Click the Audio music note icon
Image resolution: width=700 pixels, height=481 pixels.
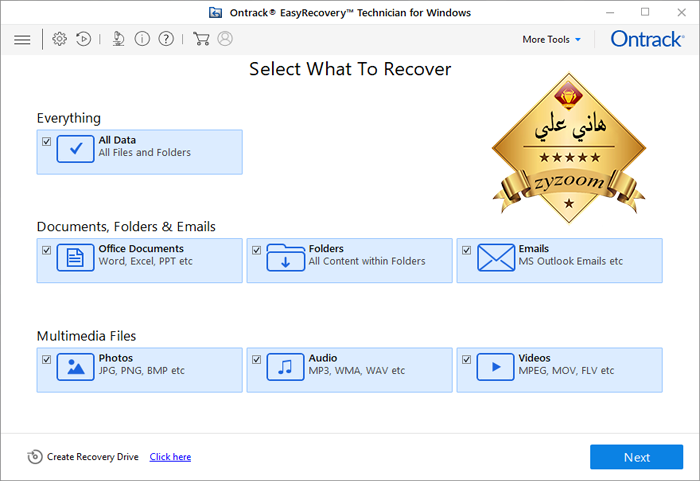[285, 367]
